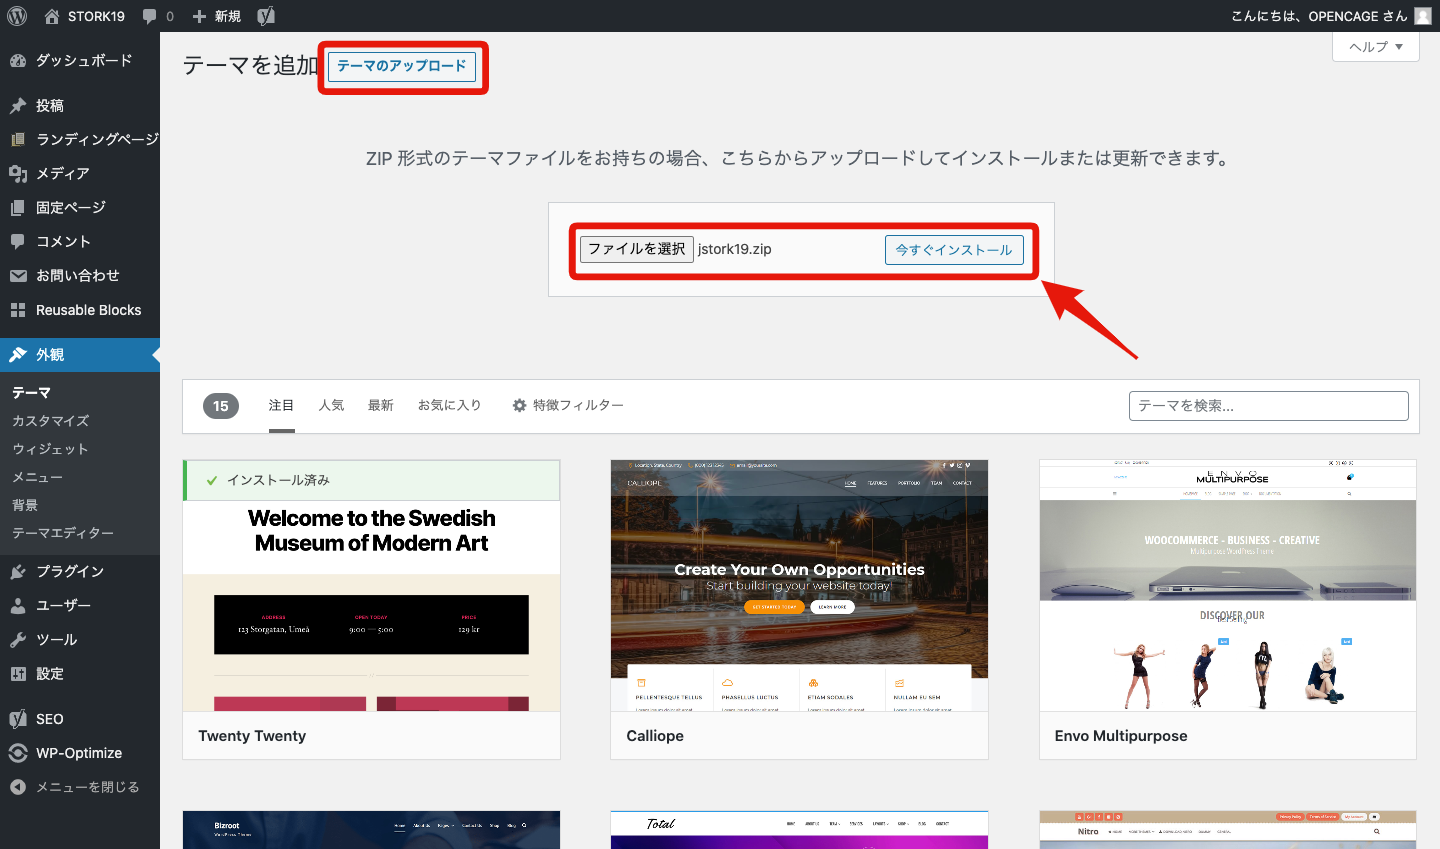
Task: Click ファイルを選択 to choose a file
Action: [636, 248]
